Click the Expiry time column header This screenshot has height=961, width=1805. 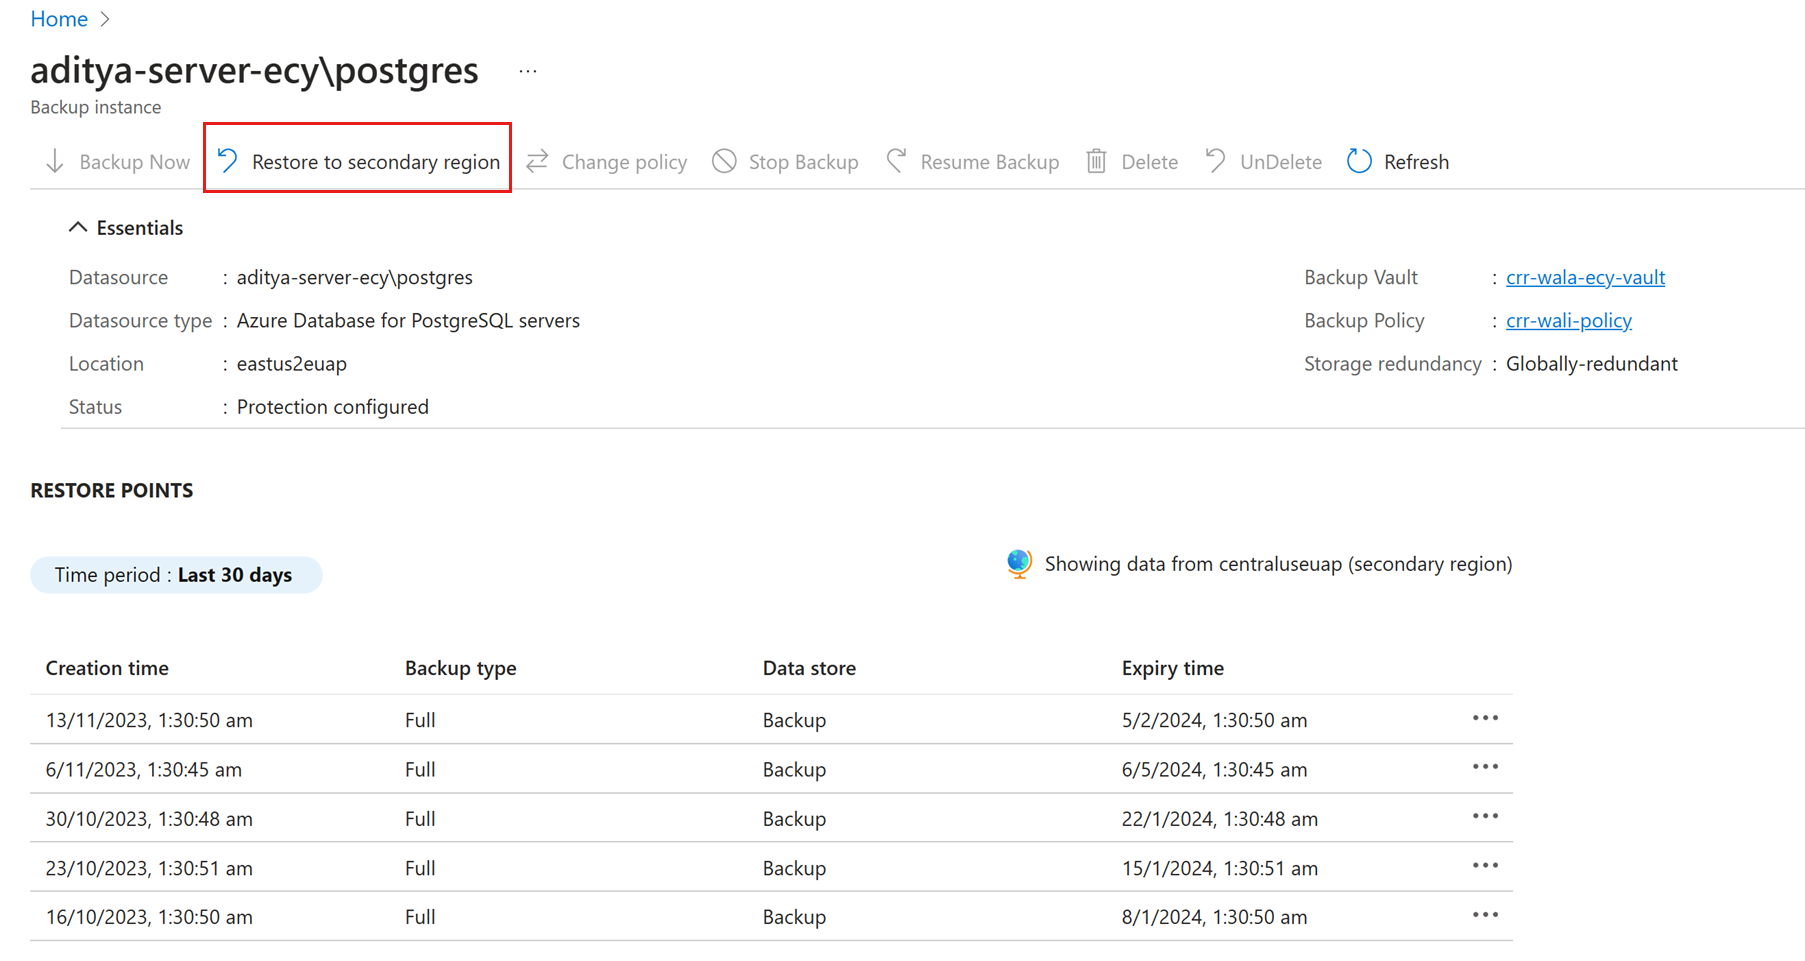[x=1172, y=668]
